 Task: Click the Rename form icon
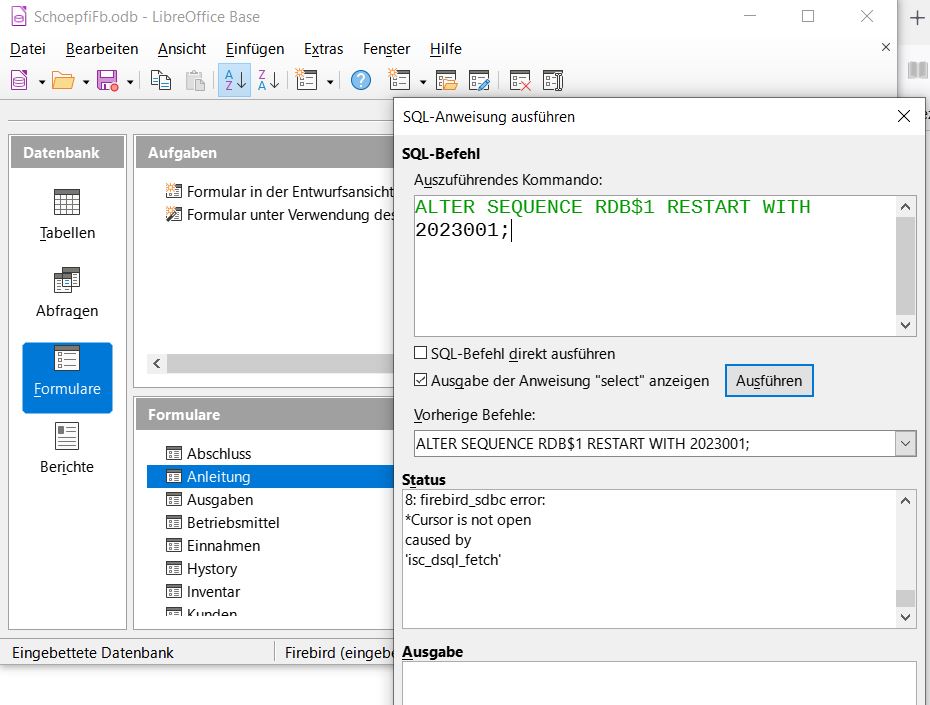(553, 80)
